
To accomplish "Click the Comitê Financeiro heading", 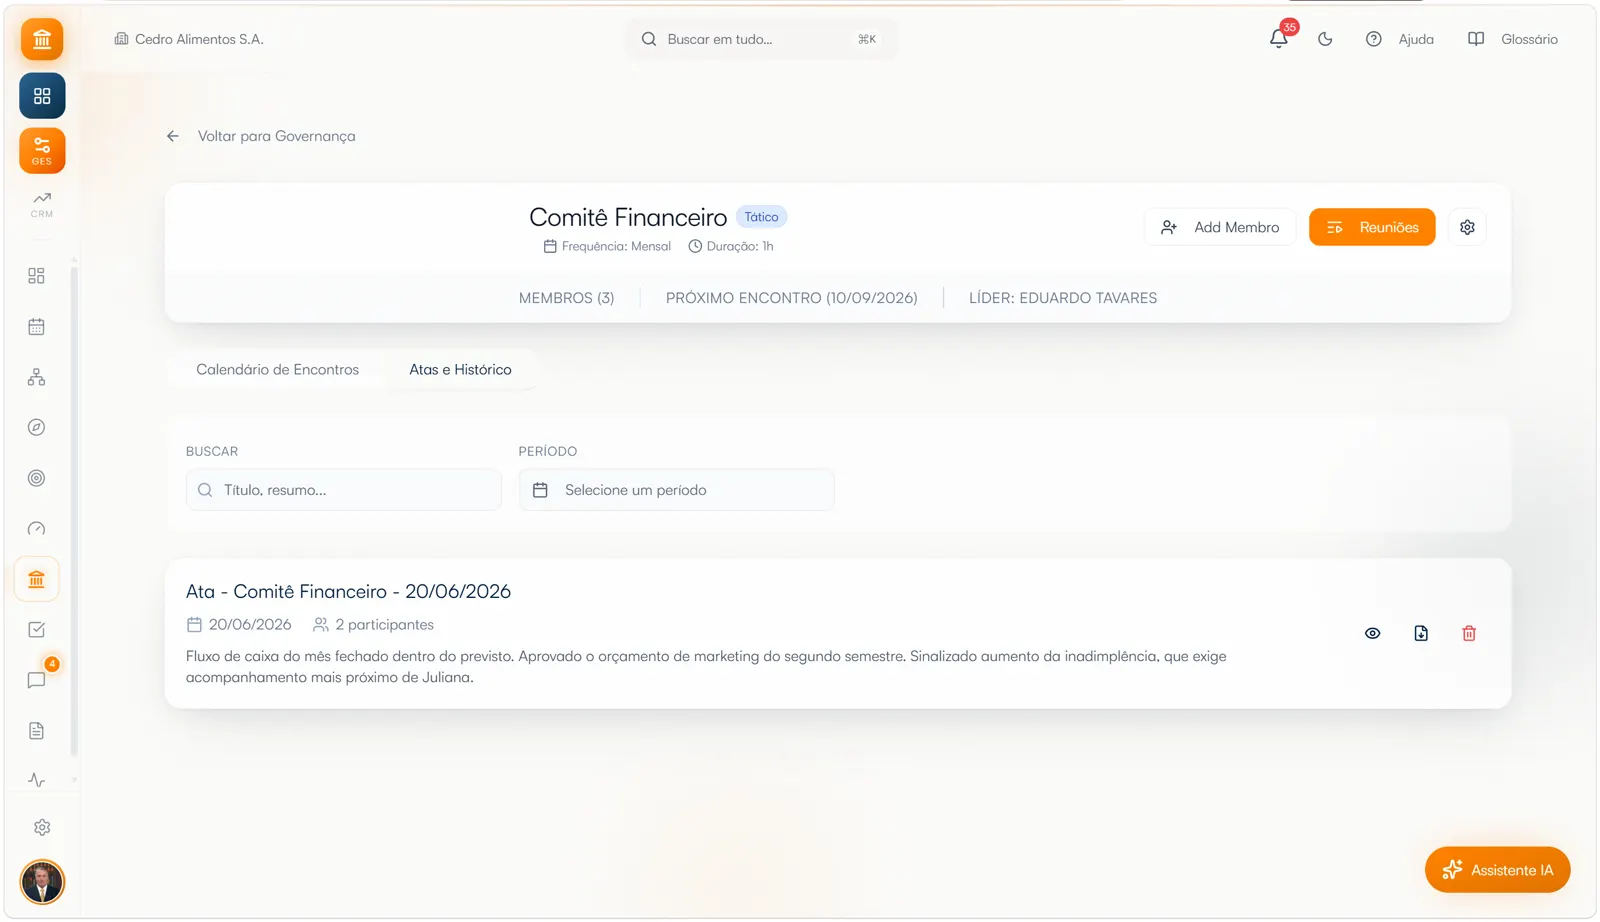I will tap(628, 218).
